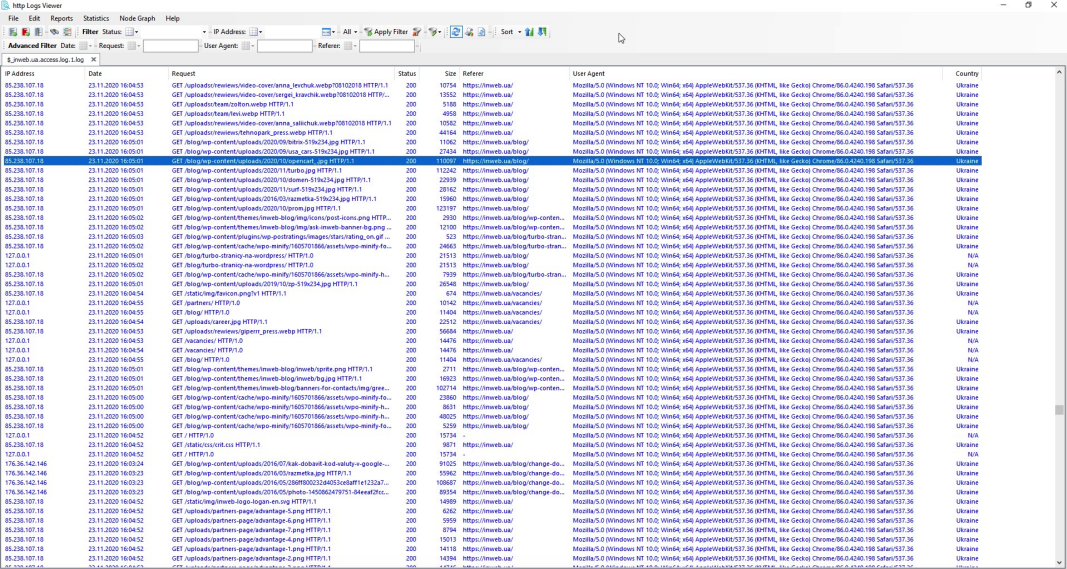Image resolution: width=1067 pixels, height=569 pixels.
Task: Click the sort descending arrow icon
Action: (542, 32)
